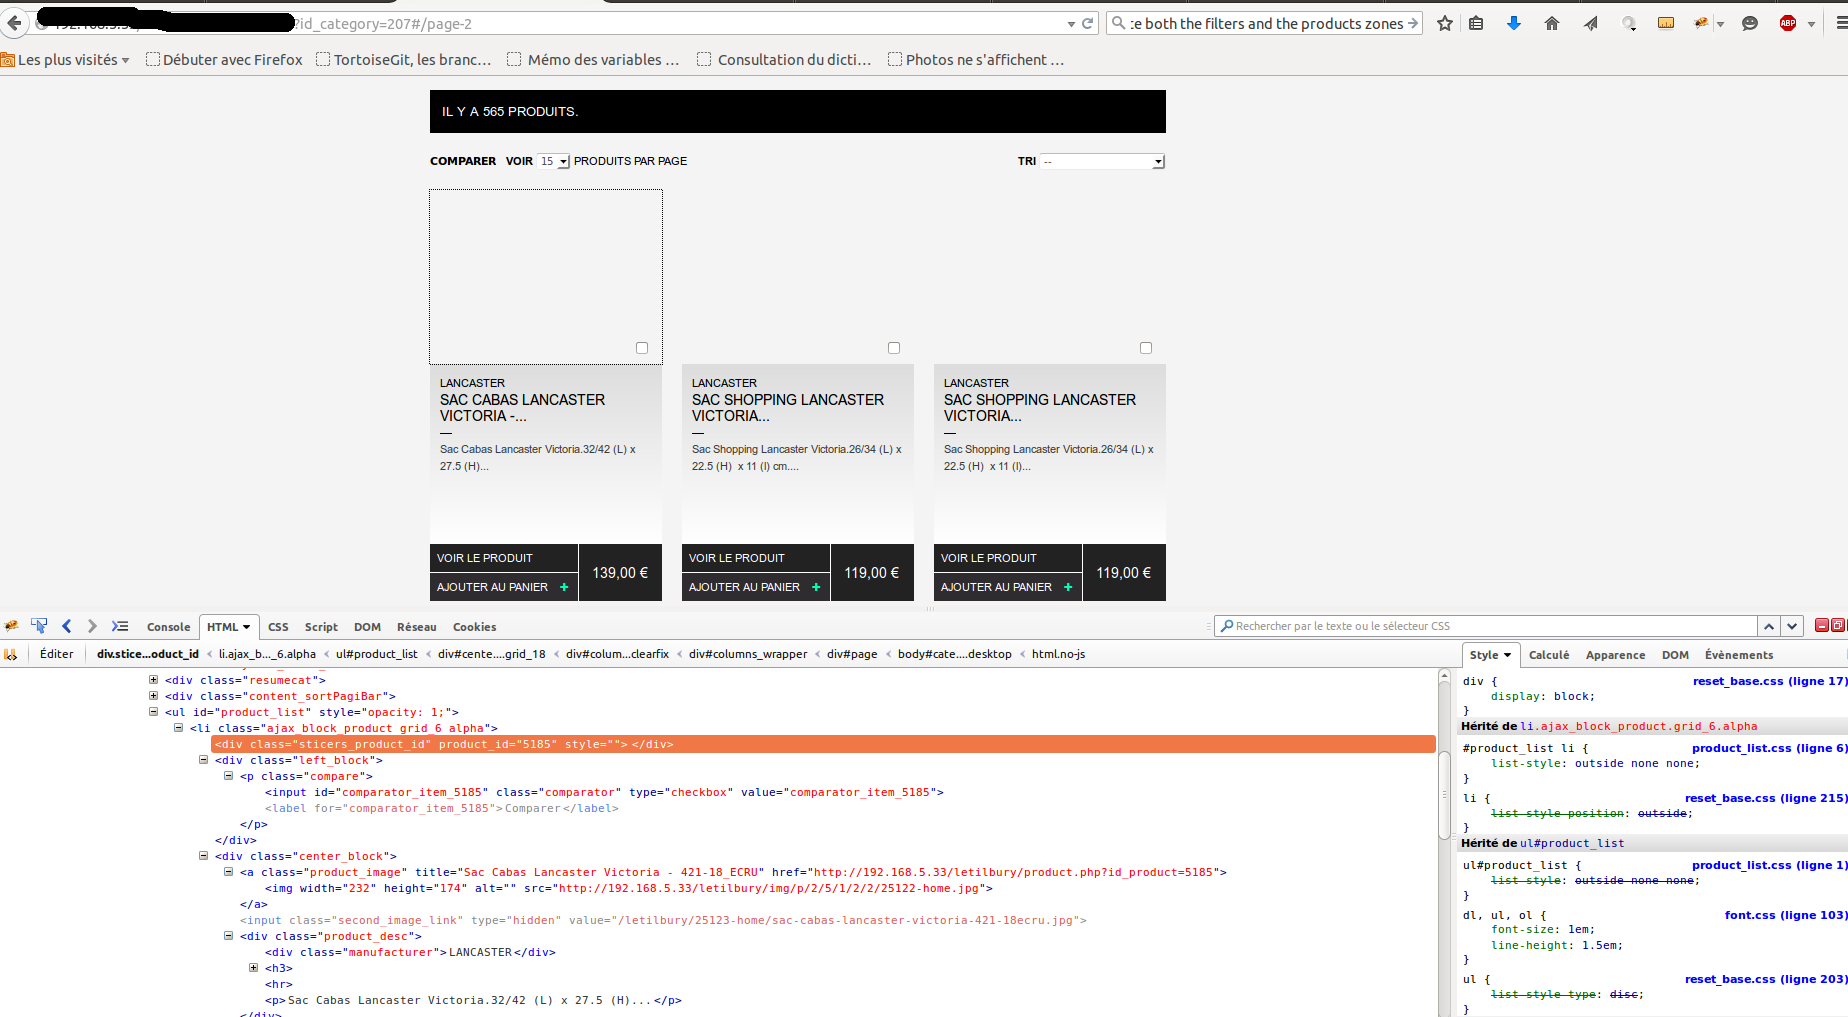Viewport: 1848px width, 1017px height.
Task: Open the Firebug icon dropdown arrow in browser toolbar
Action: [1720, 24]
